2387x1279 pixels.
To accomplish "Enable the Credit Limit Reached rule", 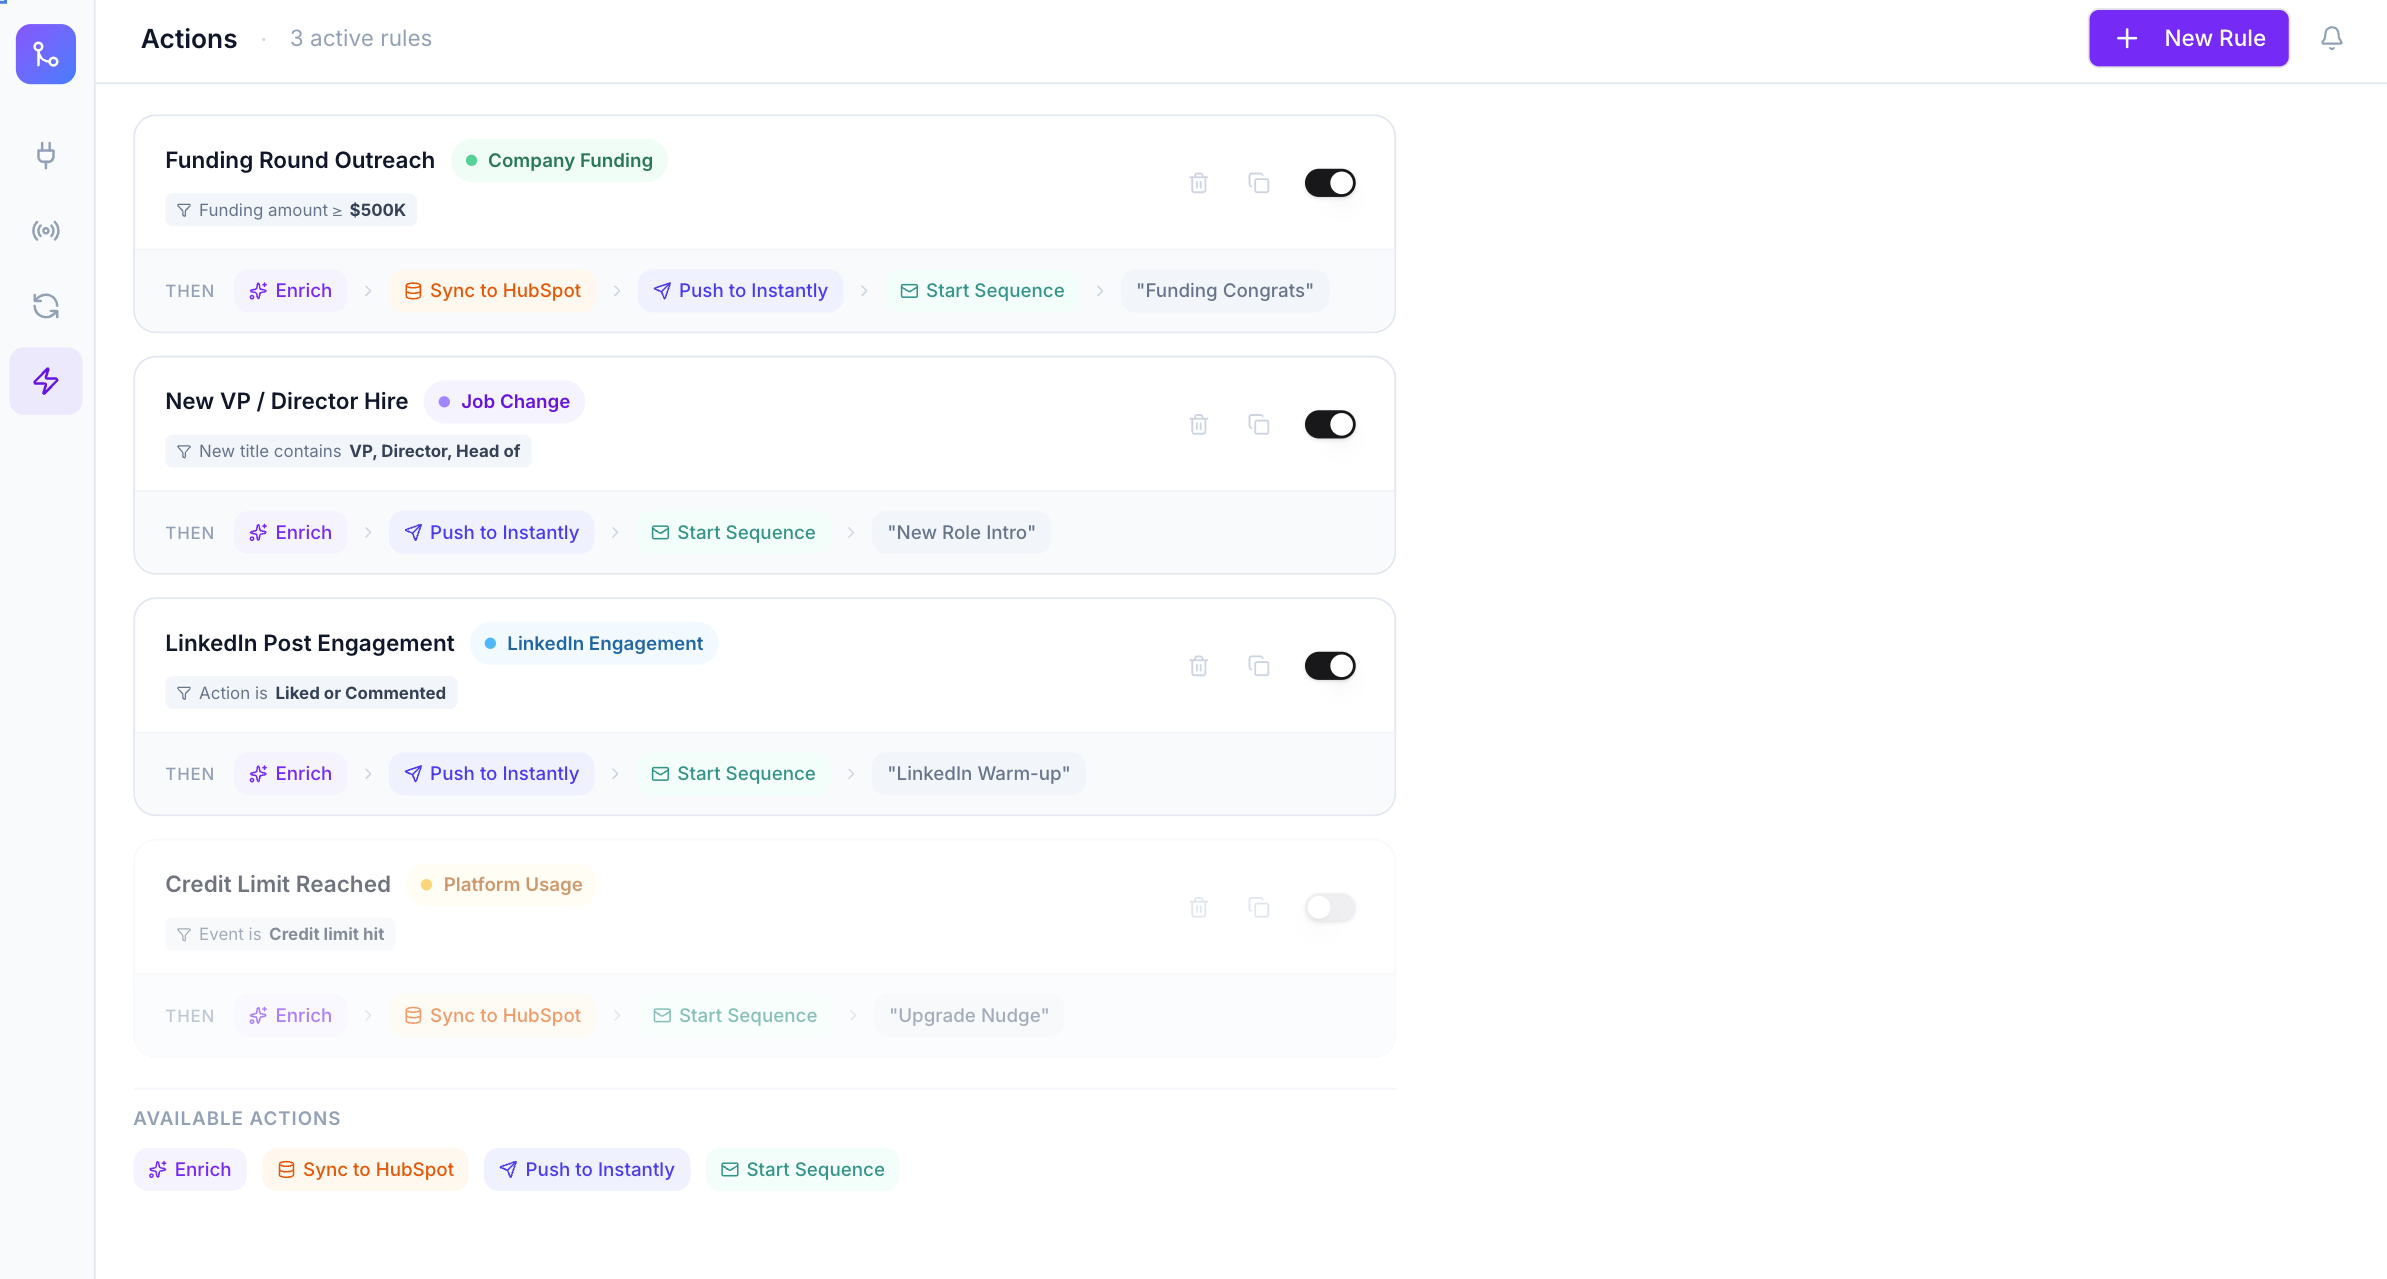I will point(1330,907).
